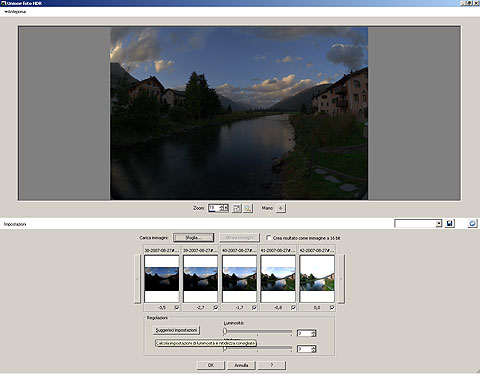The width and height of the screenshot is (480, 374).
Task: Toggle the checkbox under the 0,0 exposure thumbnail
Action: 332,307
